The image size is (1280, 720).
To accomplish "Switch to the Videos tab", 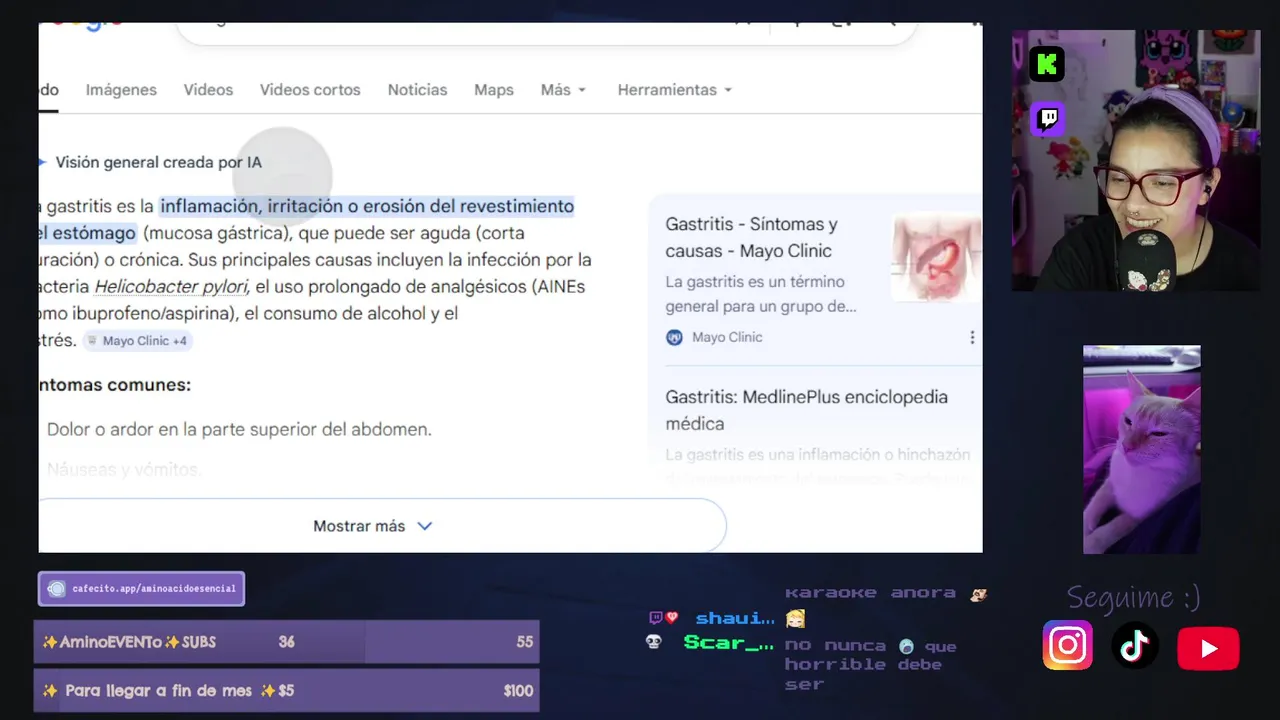I will click(x=208, y=90).
